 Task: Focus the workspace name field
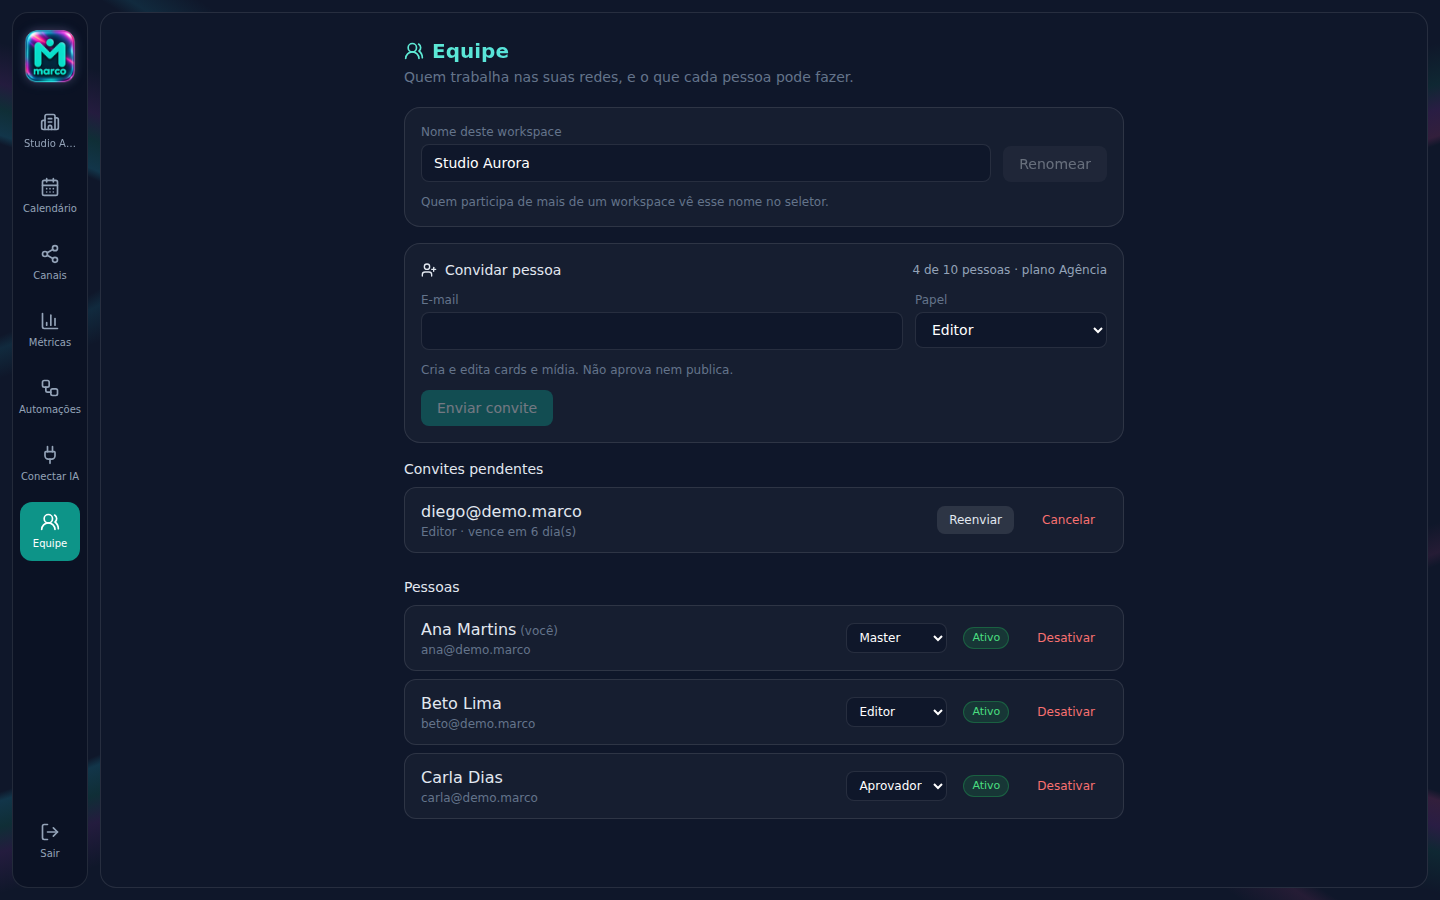(x=706, y=163)
